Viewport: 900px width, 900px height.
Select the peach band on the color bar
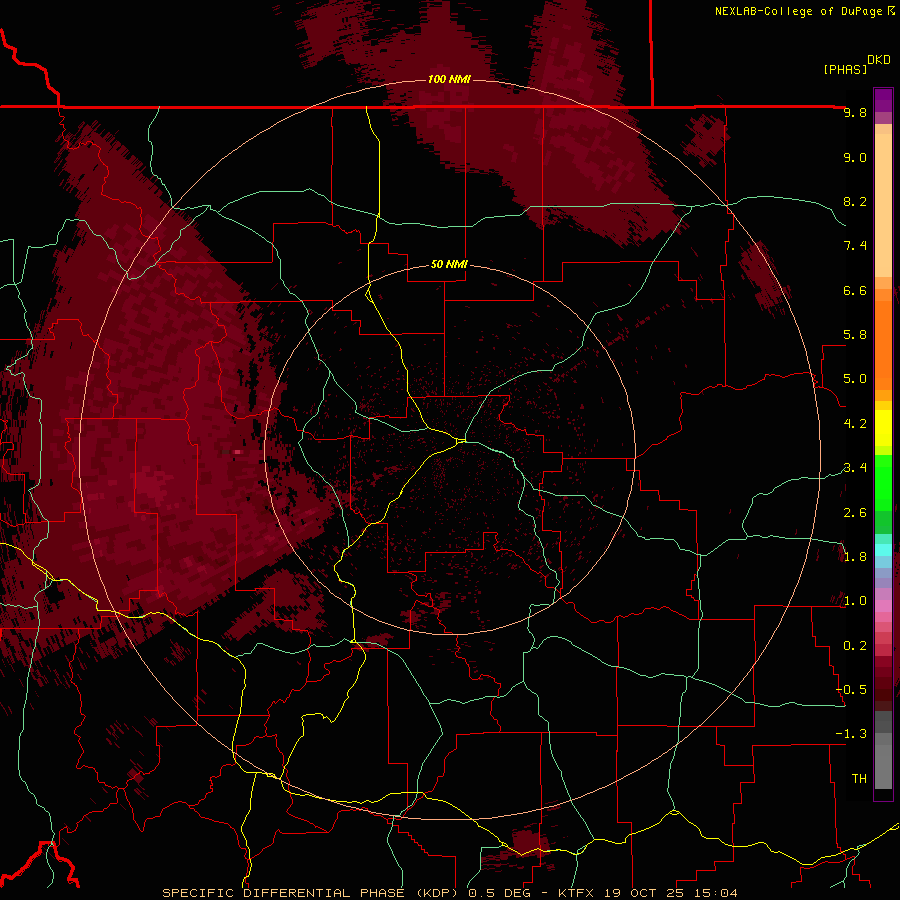click(x=883, y=205)
